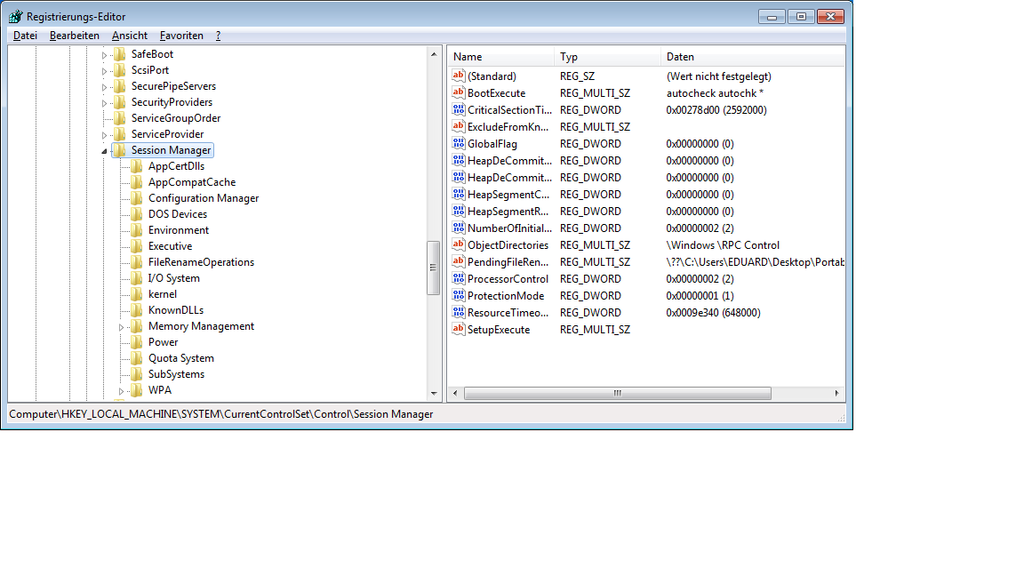Click the horizontal scrollbar in values pane
Viewport: 1024px width, 576px height.
[x=617, y=393]
